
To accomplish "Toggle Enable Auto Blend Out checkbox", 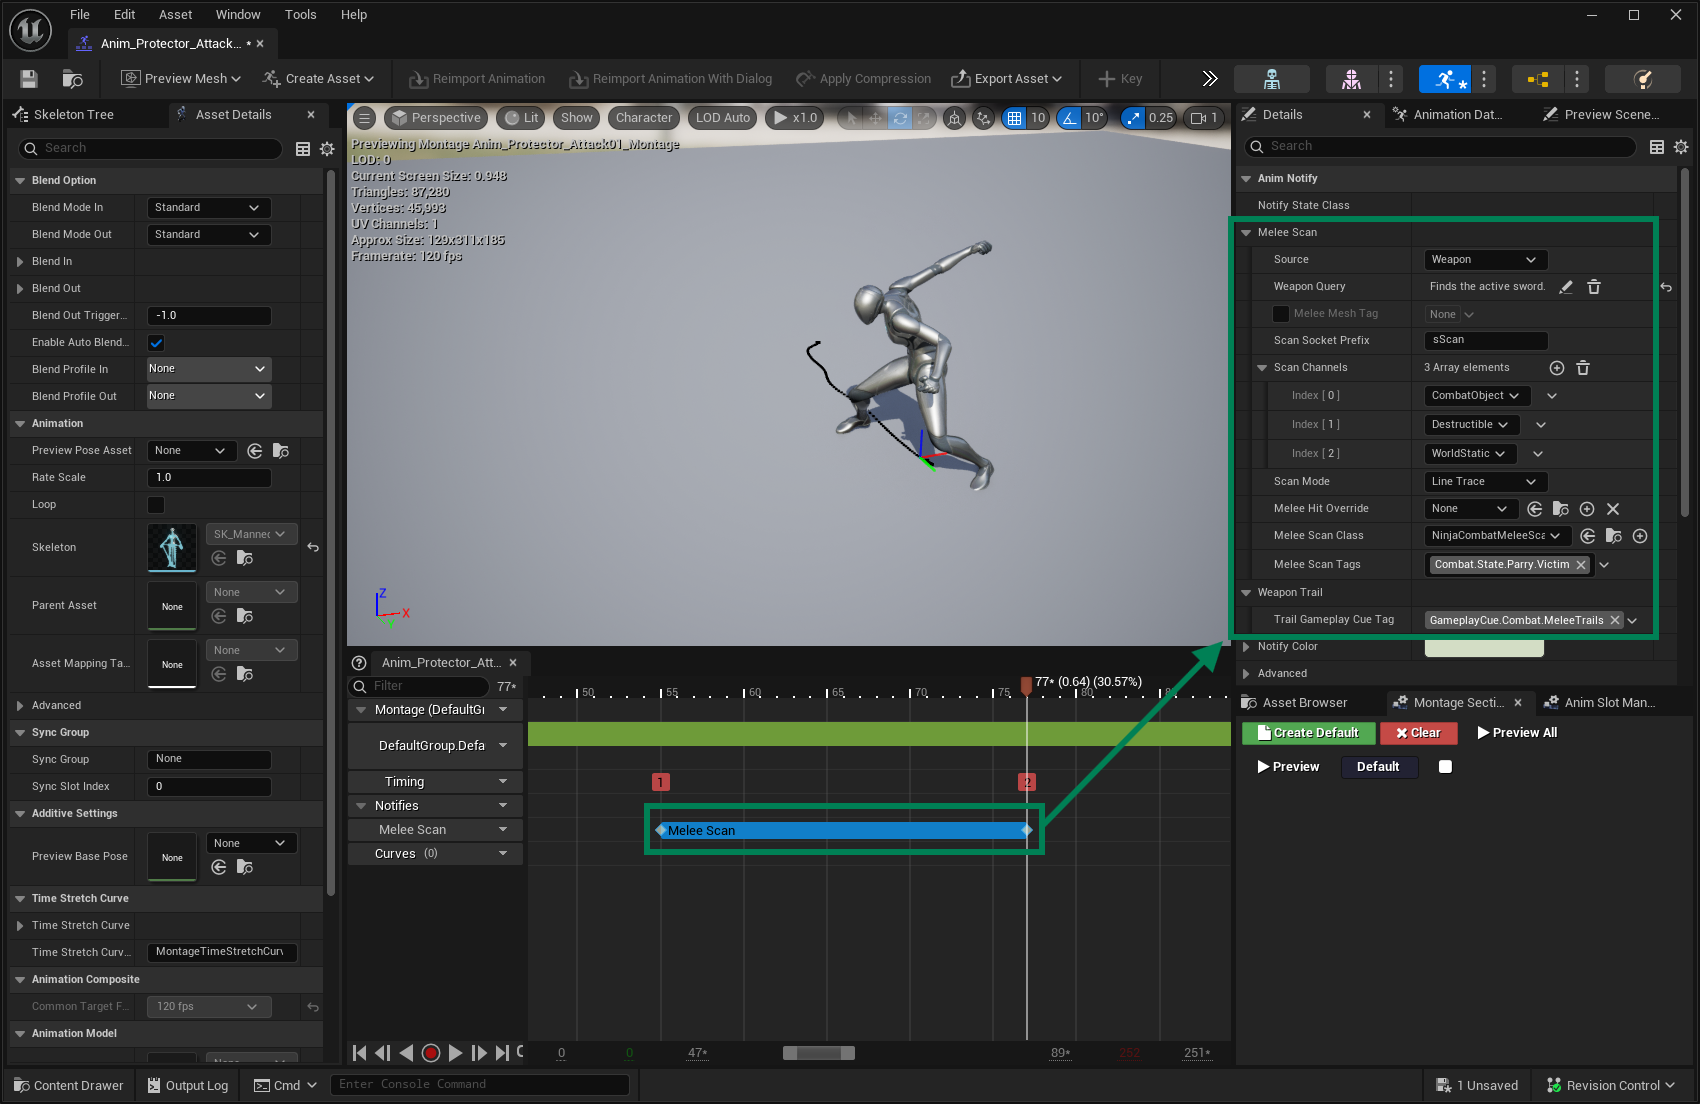I will pos(157,343).
